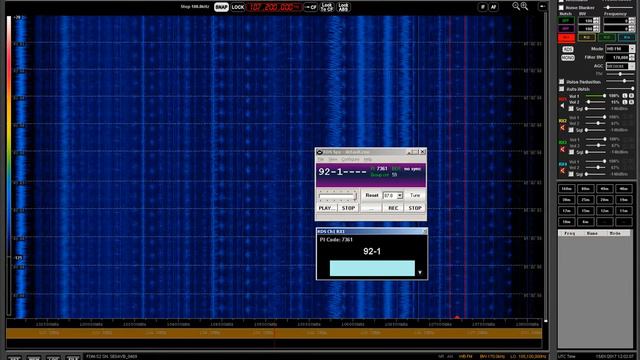
Task: Toggle the MONO button
Action: coord(568,58)
